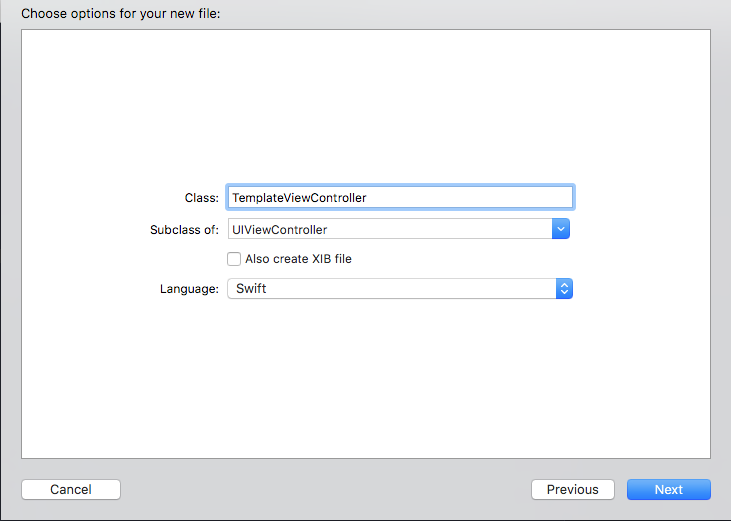Open the Subclass of dropdown arrow
The width and height of the screenshot is (731, 521).
(x=561, y=229)
